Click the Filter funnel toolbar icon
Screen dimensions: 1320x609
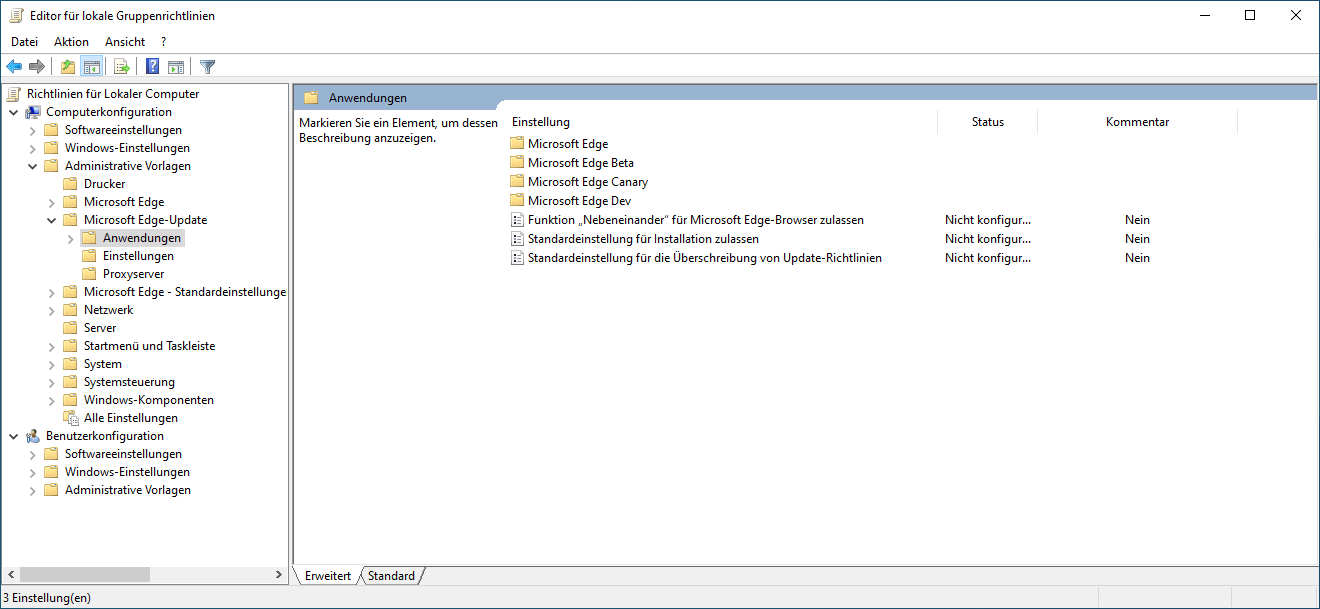(x=207, y=67)
